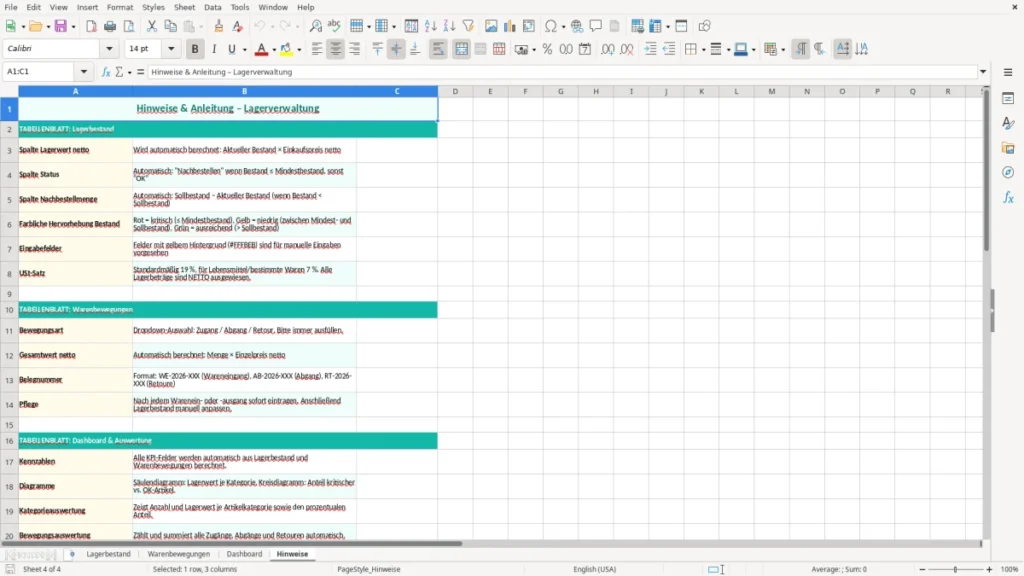Open the Function Wizard next to the formula bar
Viewport: 1024px width, 576px height.
click(106, 72)
